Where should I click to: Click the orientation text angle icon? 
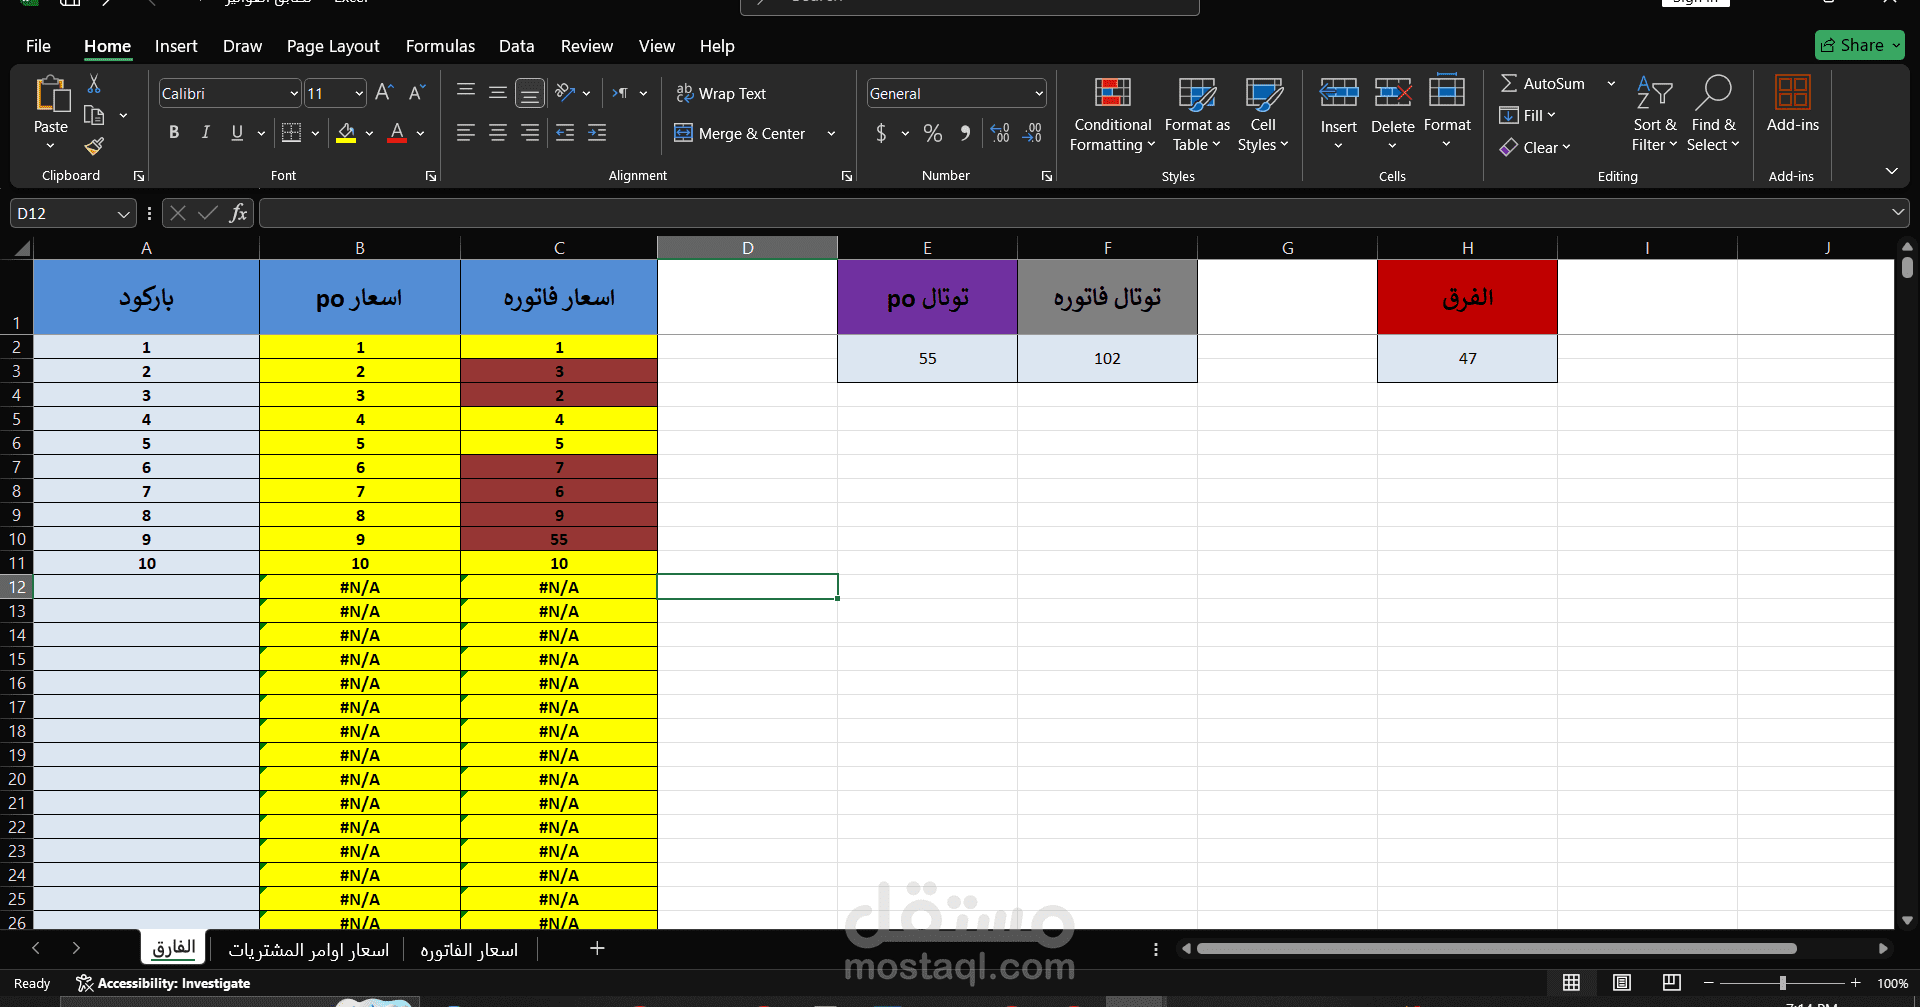tap(565, 92)
